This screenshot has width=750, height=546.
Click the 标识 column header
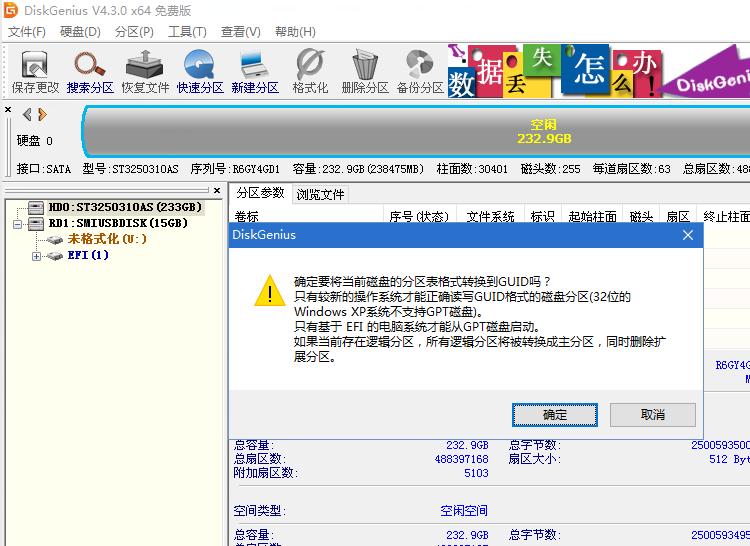click(543, 216)
